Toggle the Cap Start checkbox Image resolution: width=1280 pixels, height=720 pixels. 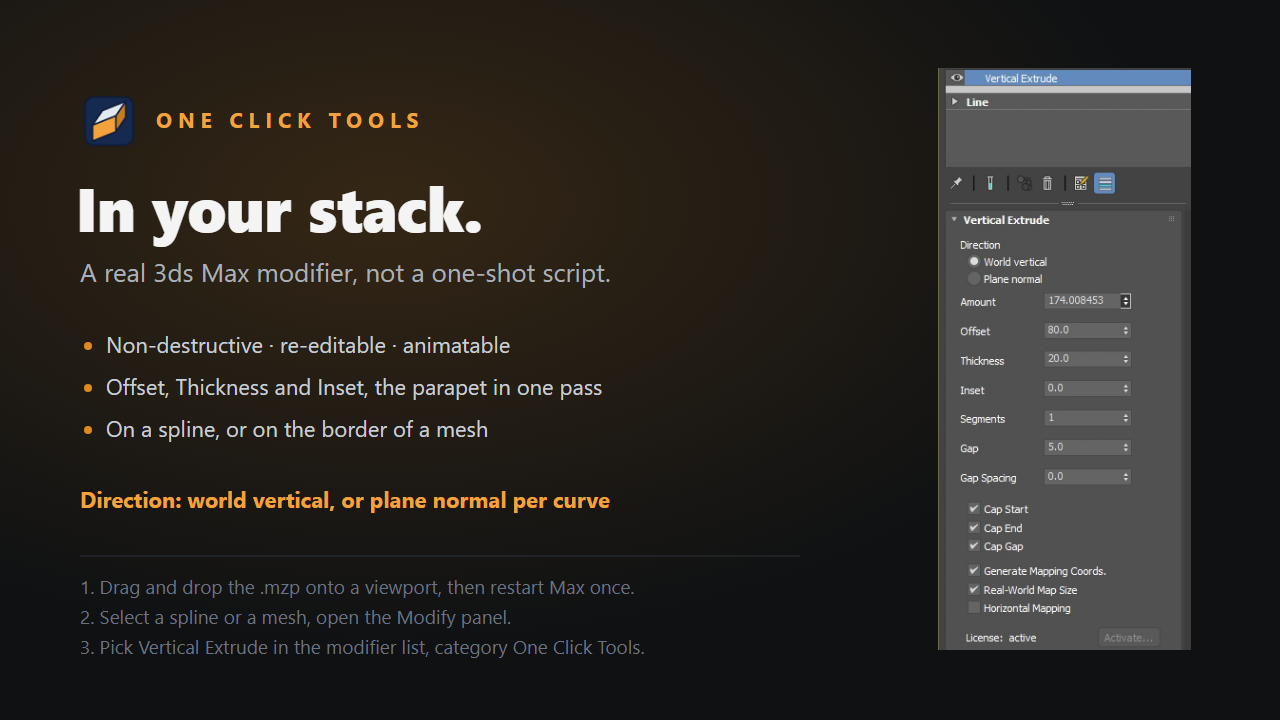click(x=974, y=508)
